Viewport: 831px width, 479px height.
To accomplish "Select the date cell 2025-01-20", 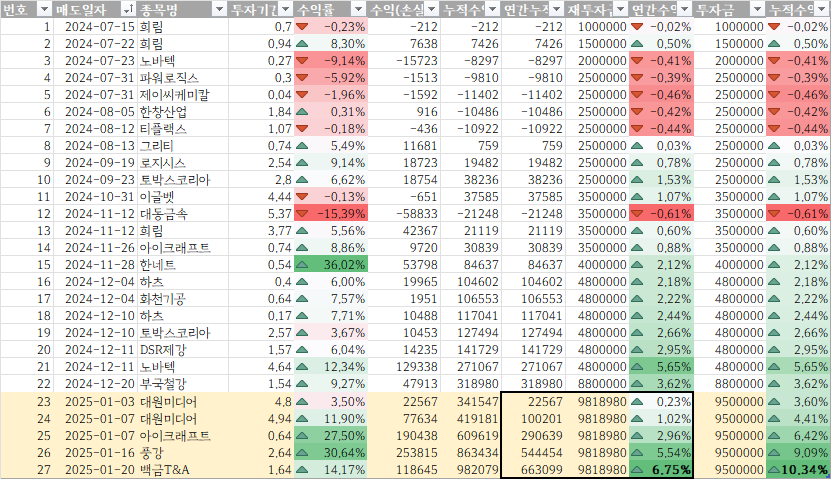I will coord(95,470).
